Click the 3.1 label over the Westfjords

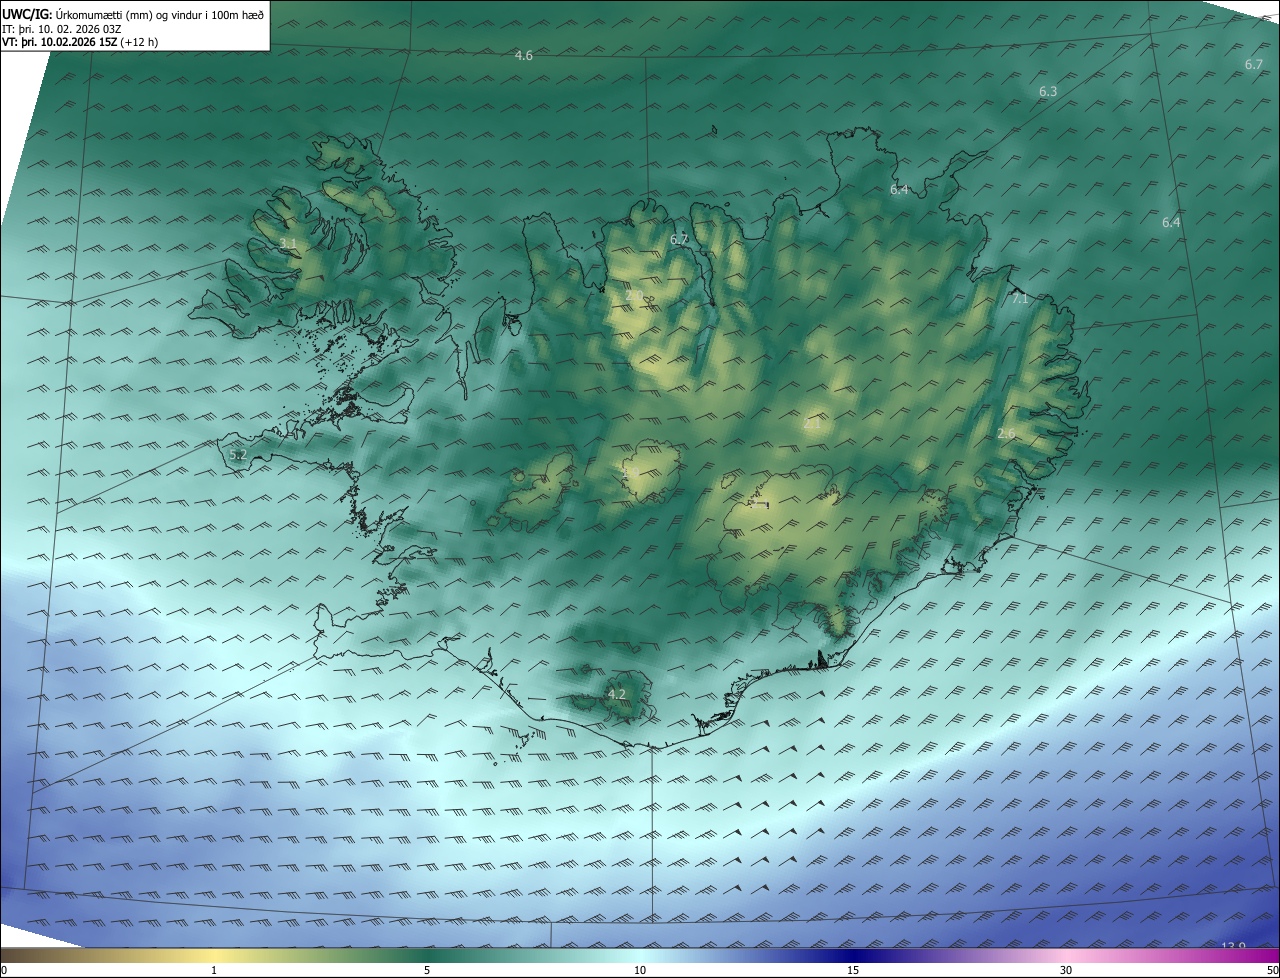288,244
